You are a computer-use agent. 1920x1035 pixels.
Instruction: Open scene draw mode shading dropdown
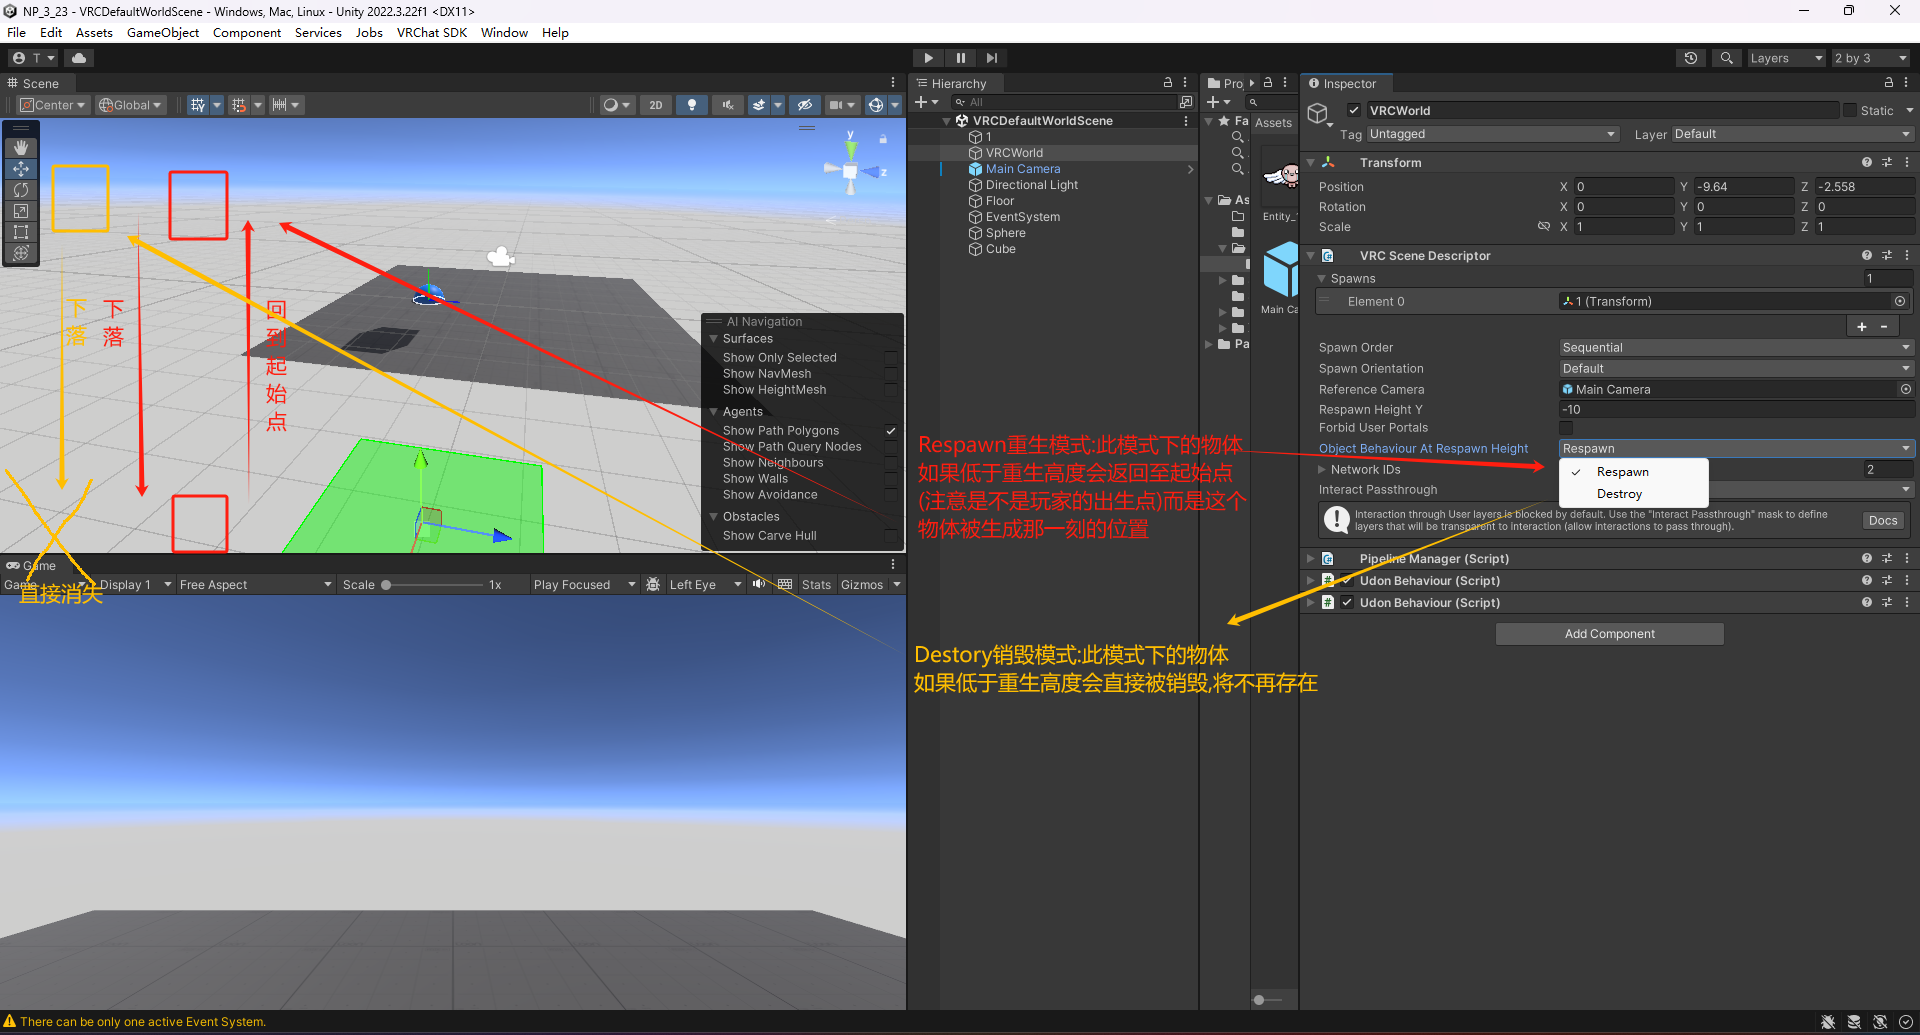point(616,105)
